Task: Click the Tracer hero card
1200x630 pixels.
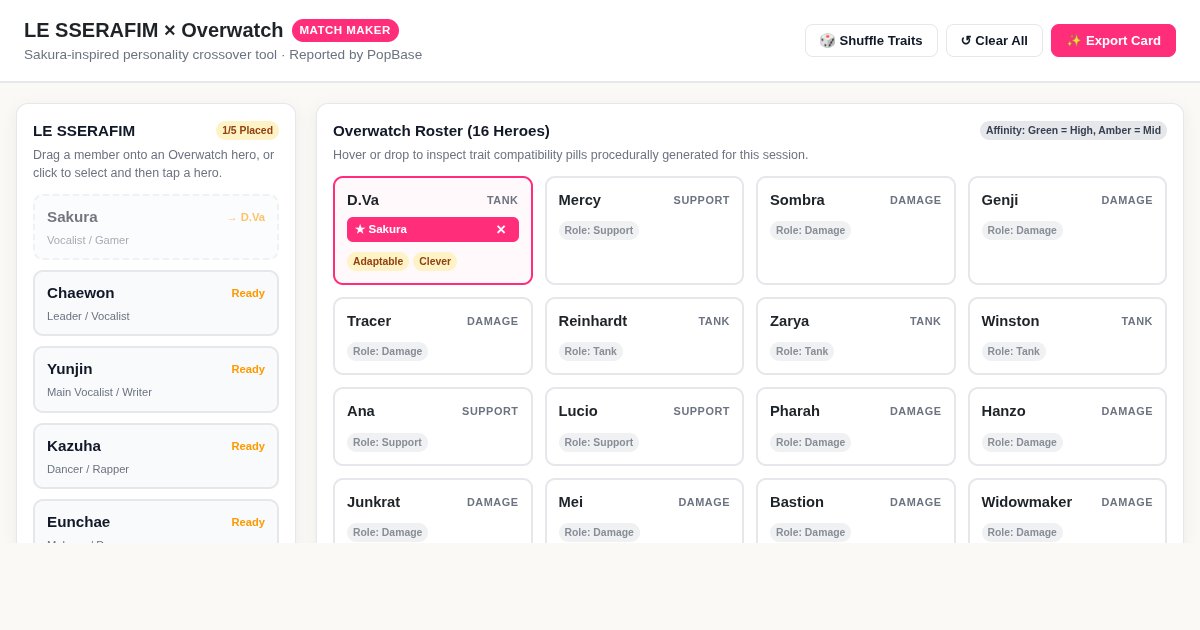Action: pyautogui.click(x=433, y=336)
